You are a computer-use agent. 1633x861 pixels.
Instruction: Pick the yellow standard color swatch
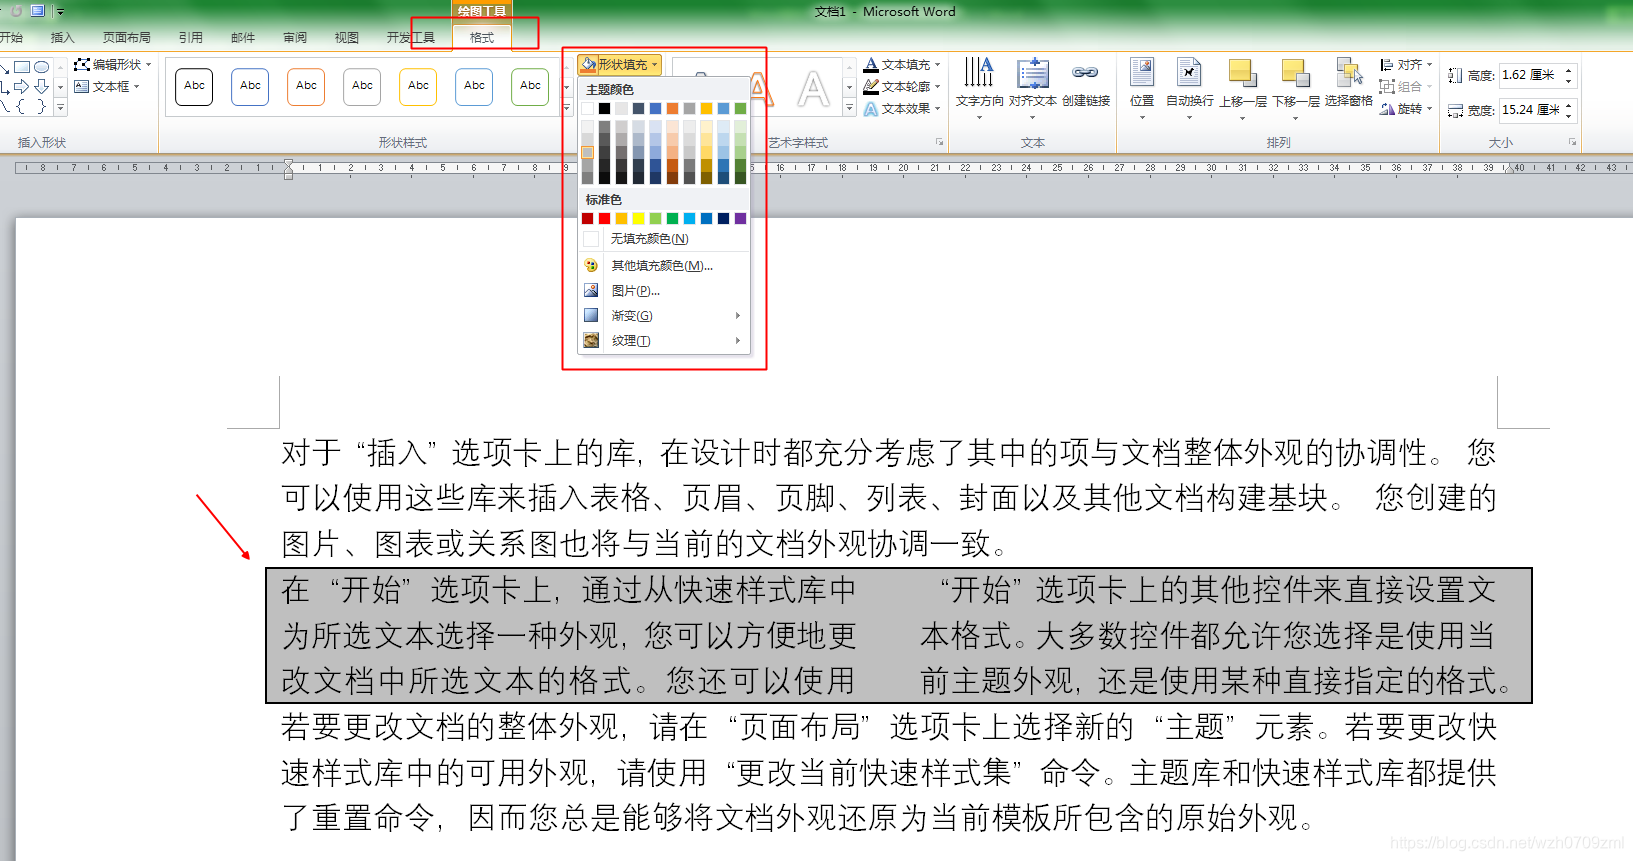pyautogui.click(x=638, y=218)
